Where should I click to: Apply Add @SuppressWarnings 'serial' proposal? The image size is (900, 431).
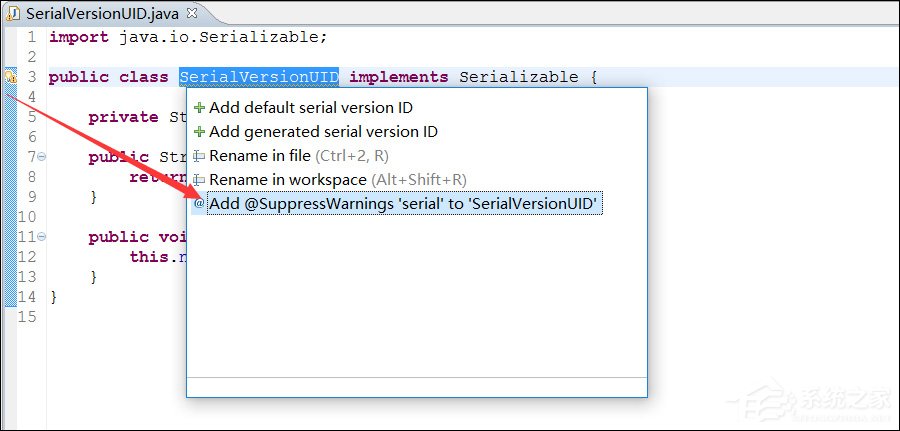tap(402, 204)
